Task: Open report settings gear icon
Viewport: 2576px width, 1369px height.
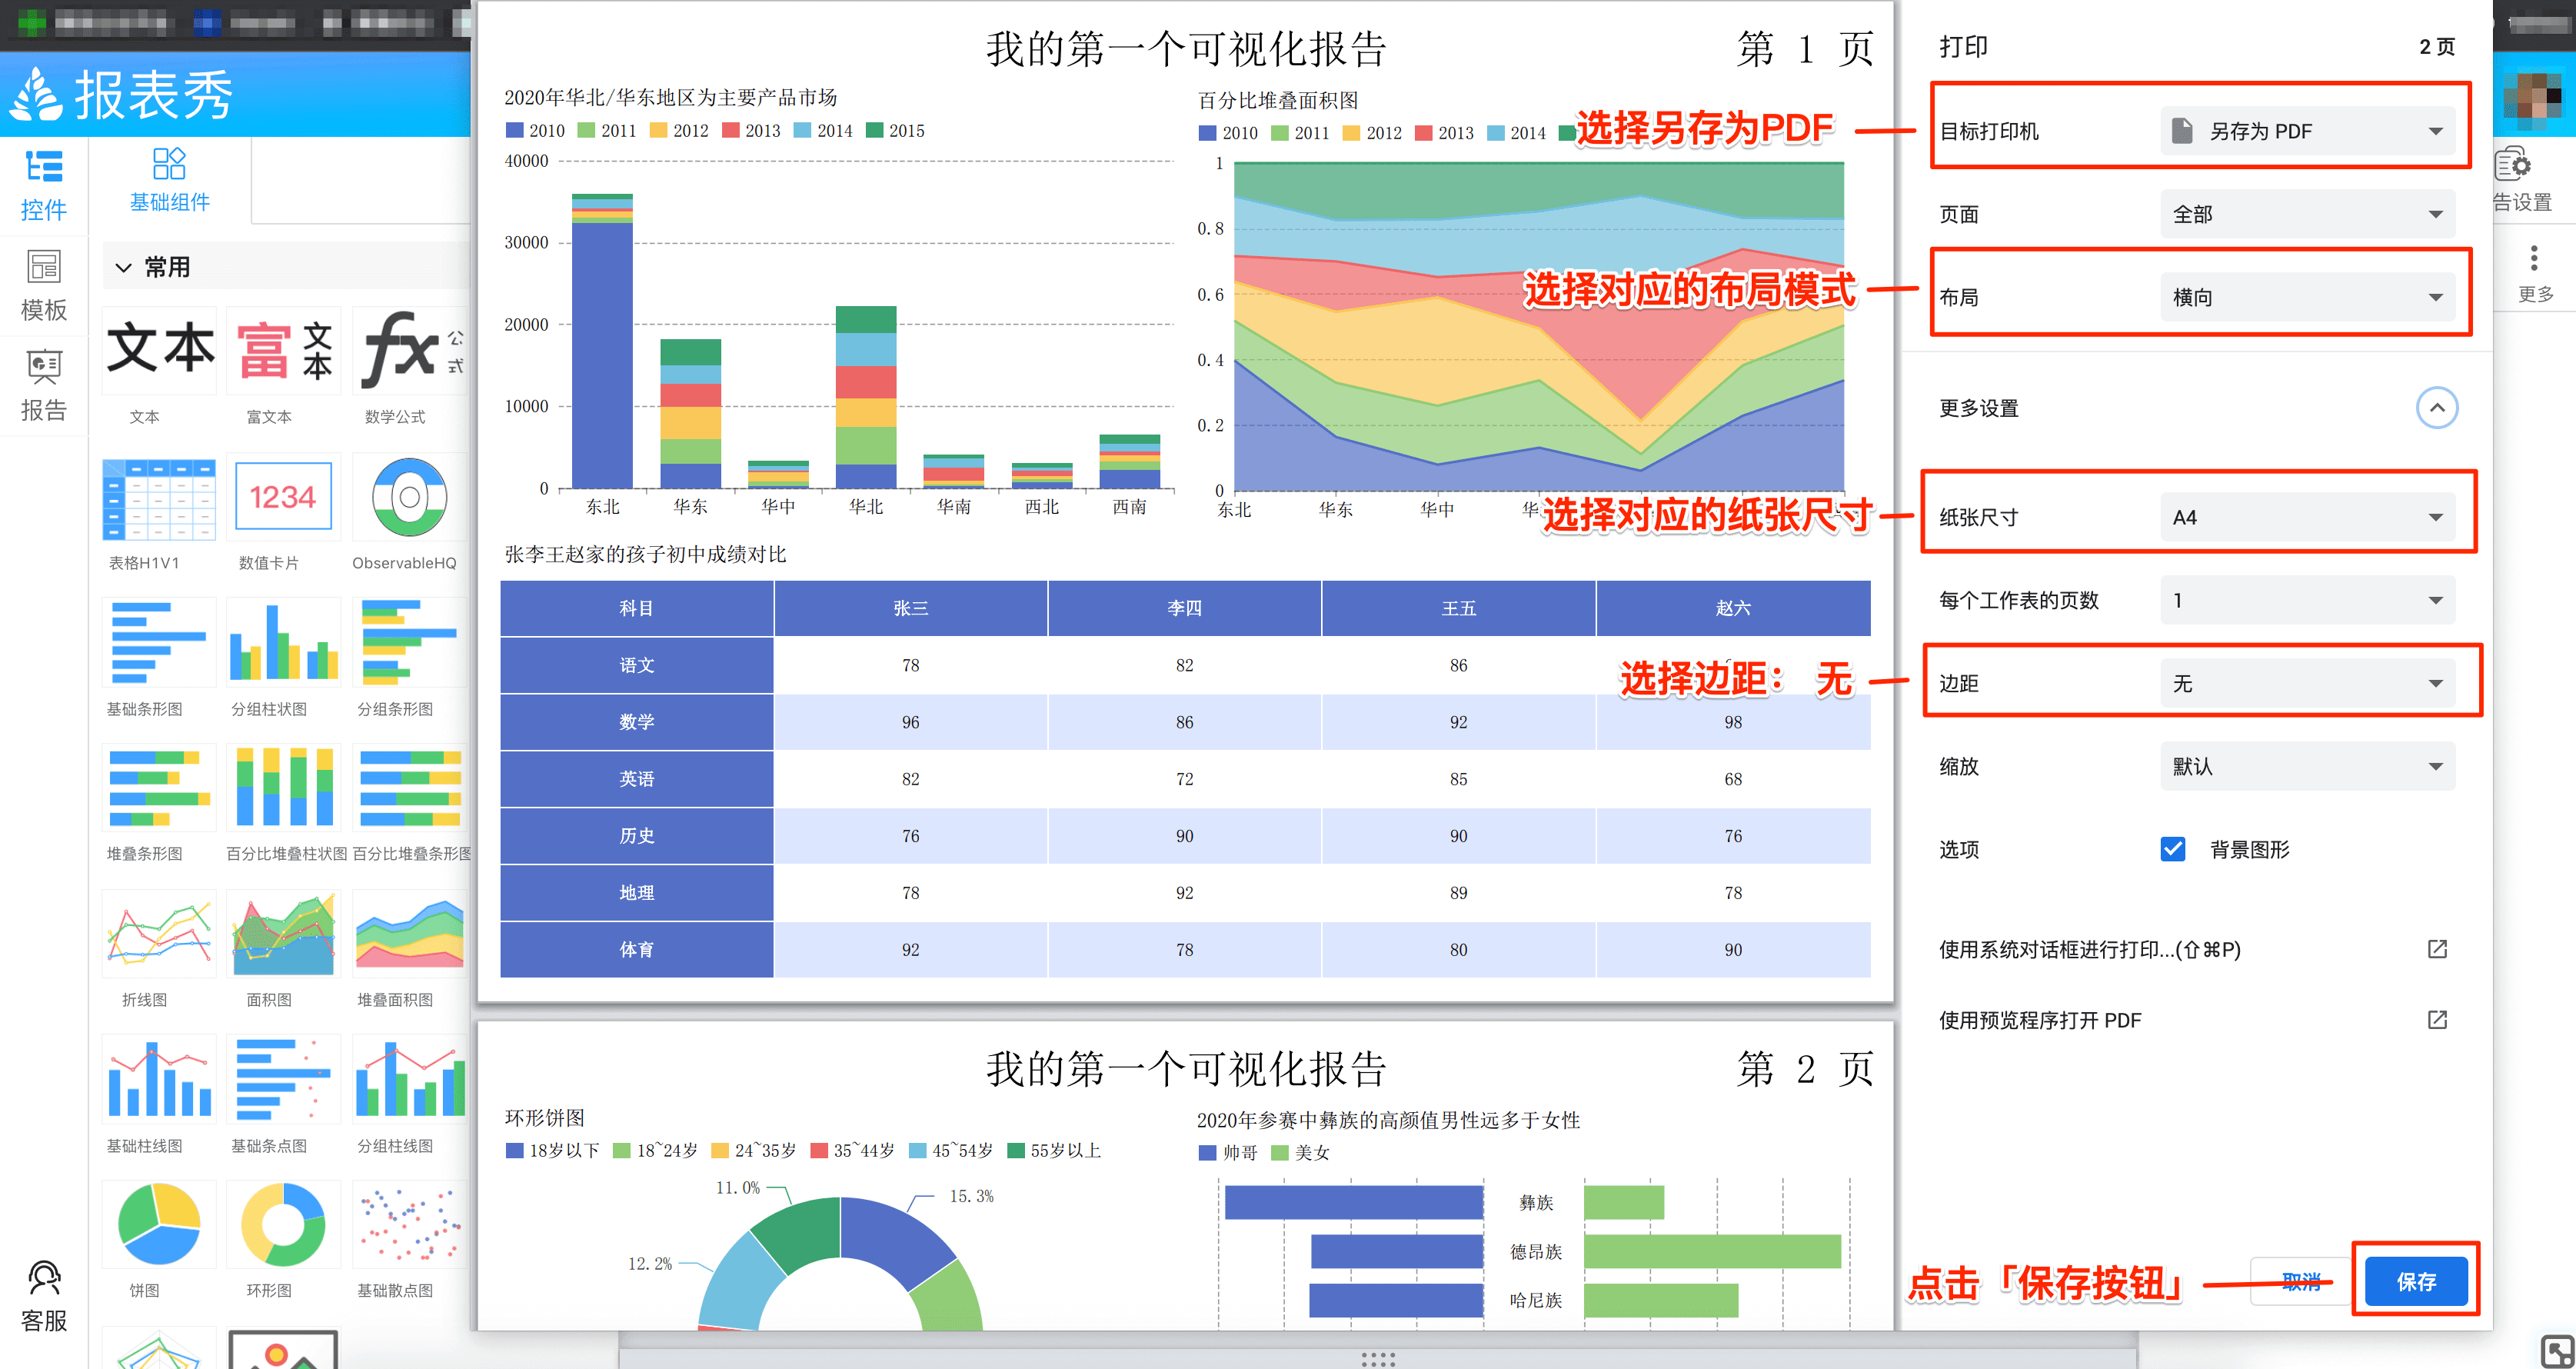Action: coord(2512,164)
